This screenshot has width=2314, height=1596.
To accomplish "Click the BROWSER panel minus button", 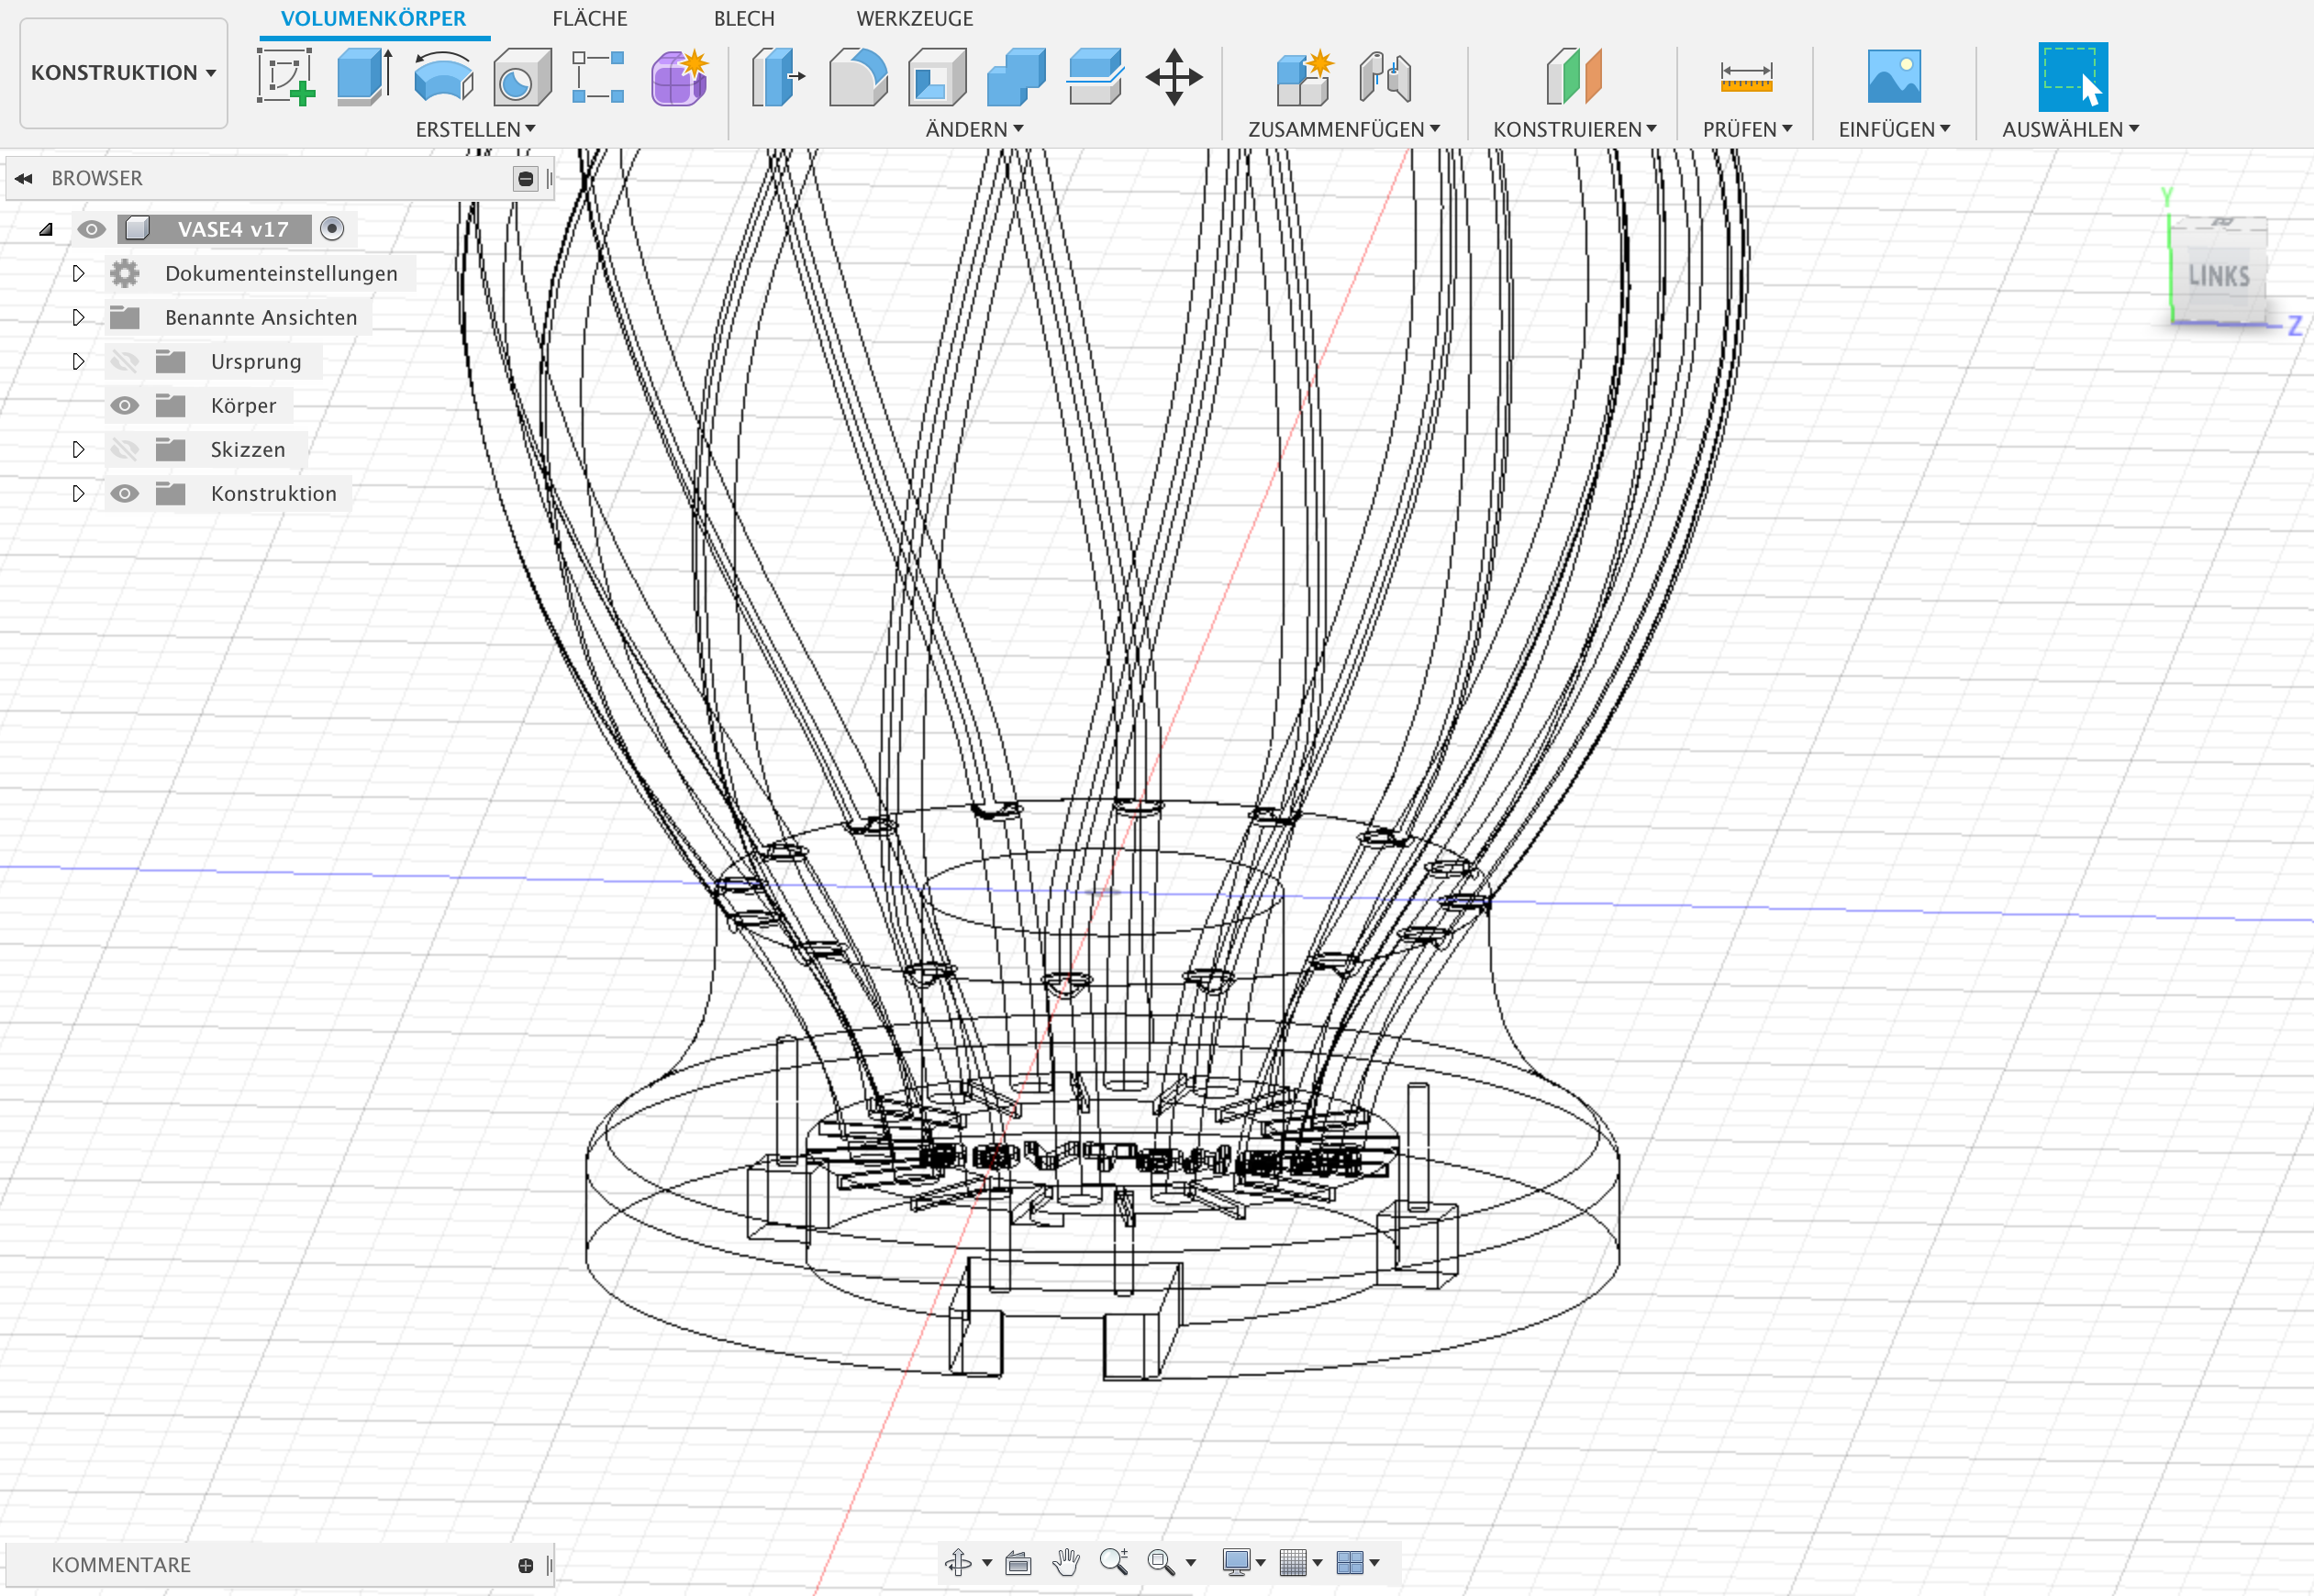I will [x=525, y=178].
